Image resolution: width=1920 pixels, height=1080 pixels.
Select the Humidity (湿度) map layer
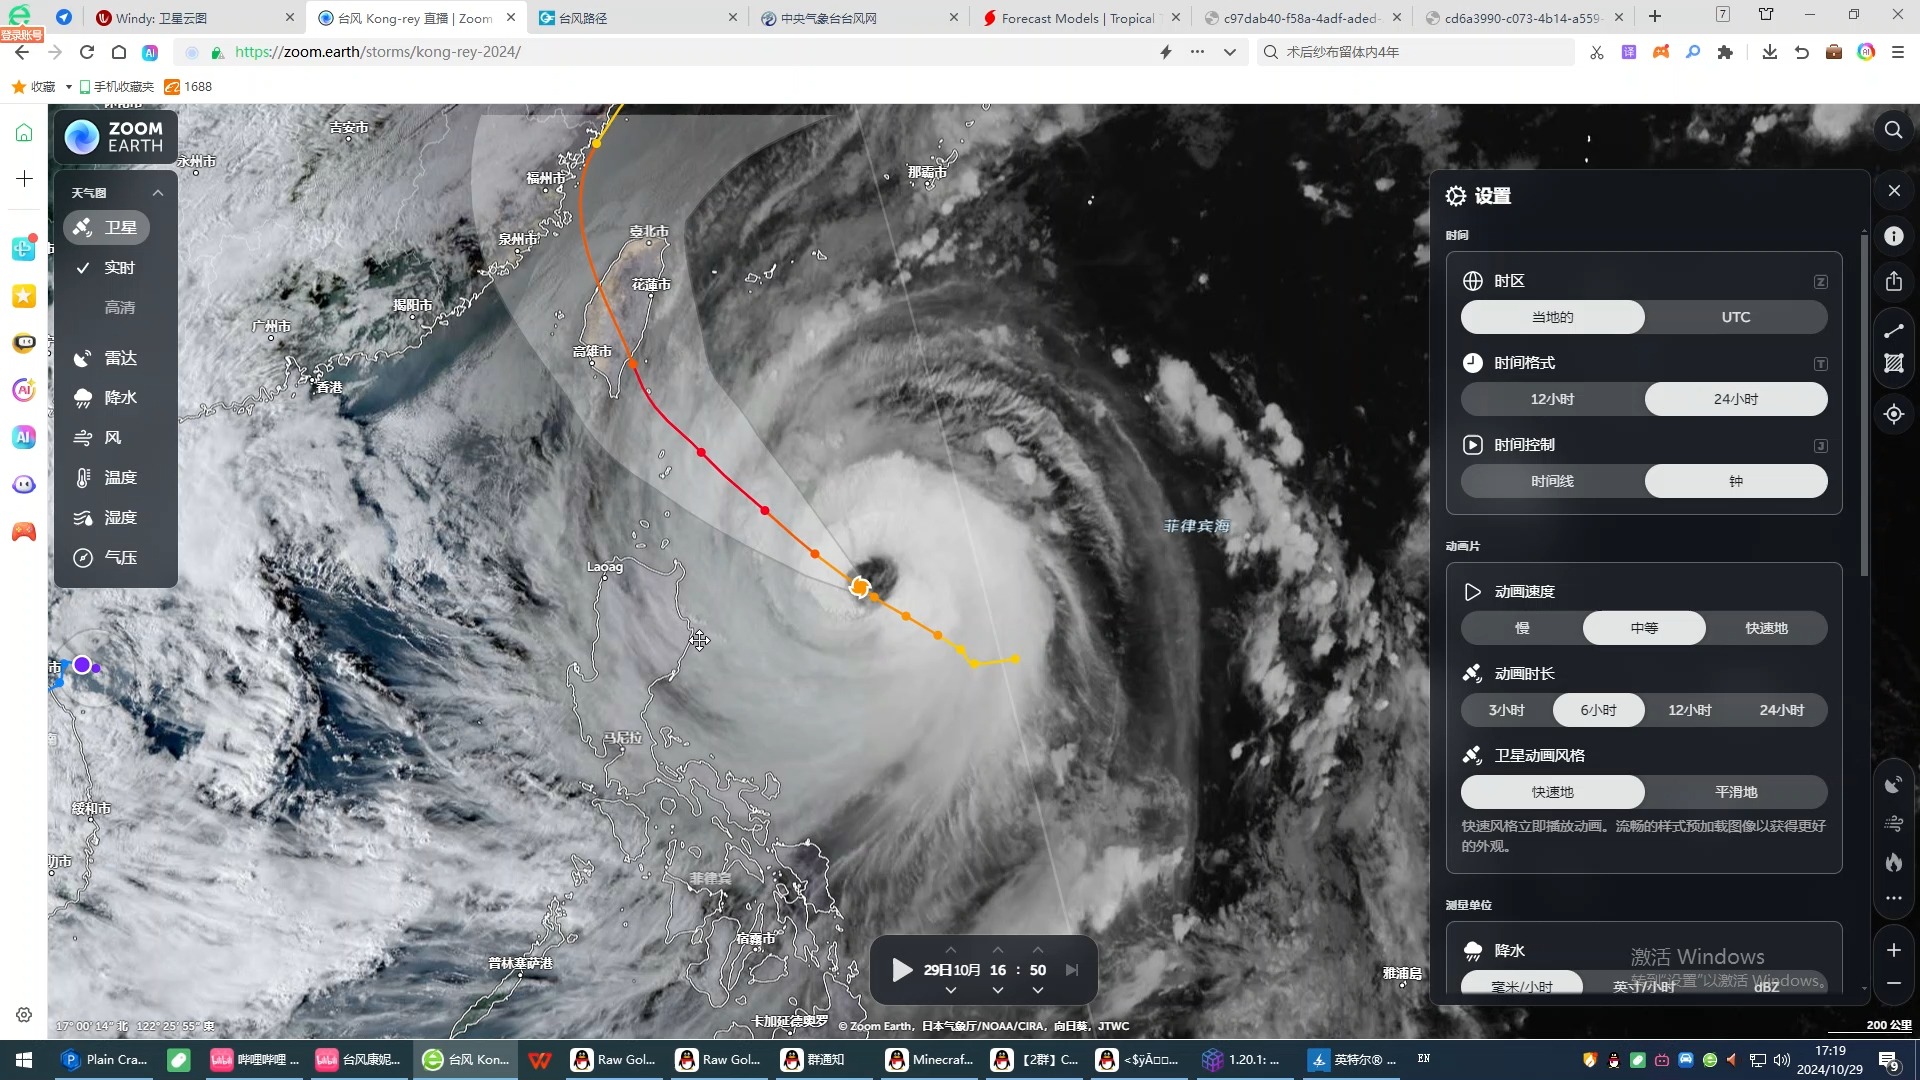(x=107, y=518)
